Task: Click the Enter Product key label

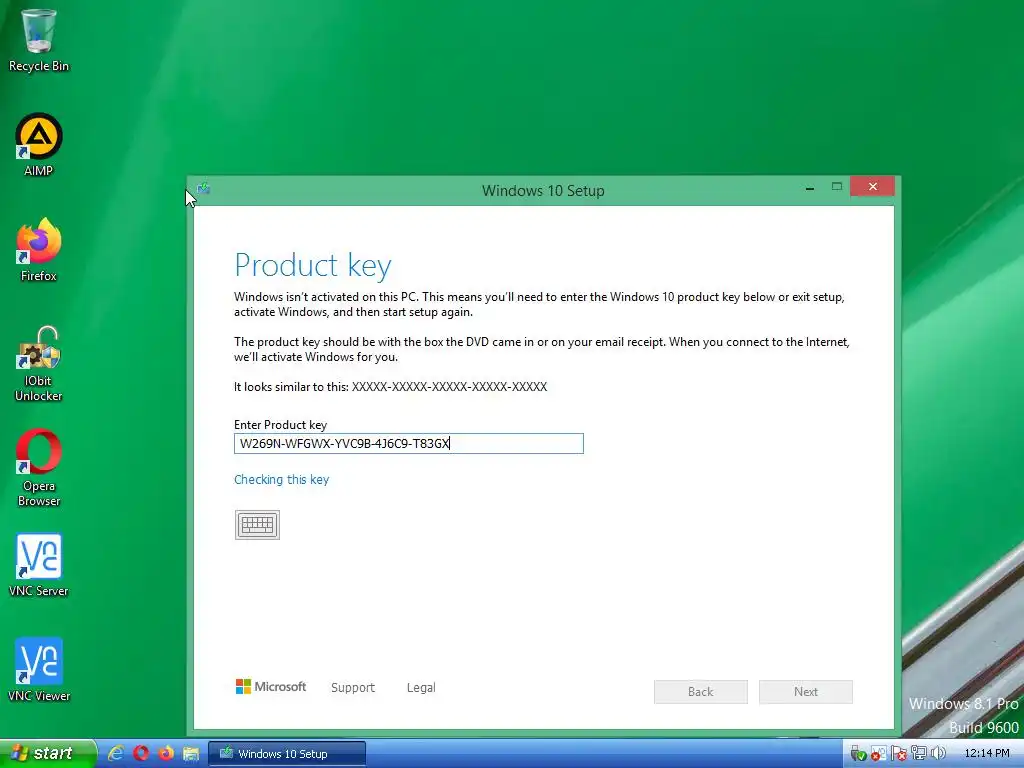Action: [x=280, y=424]
